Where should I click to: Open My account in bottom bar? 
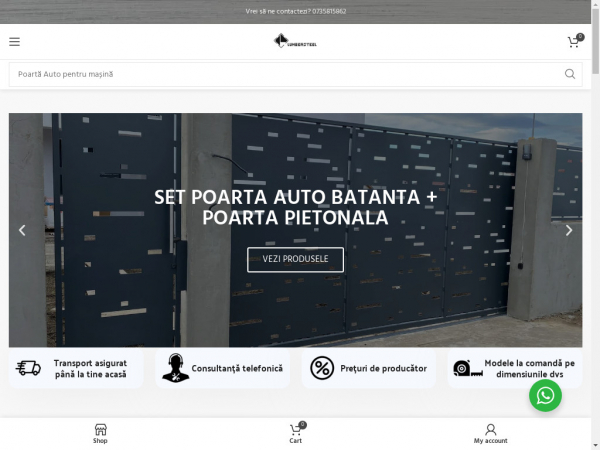point(491,434)
